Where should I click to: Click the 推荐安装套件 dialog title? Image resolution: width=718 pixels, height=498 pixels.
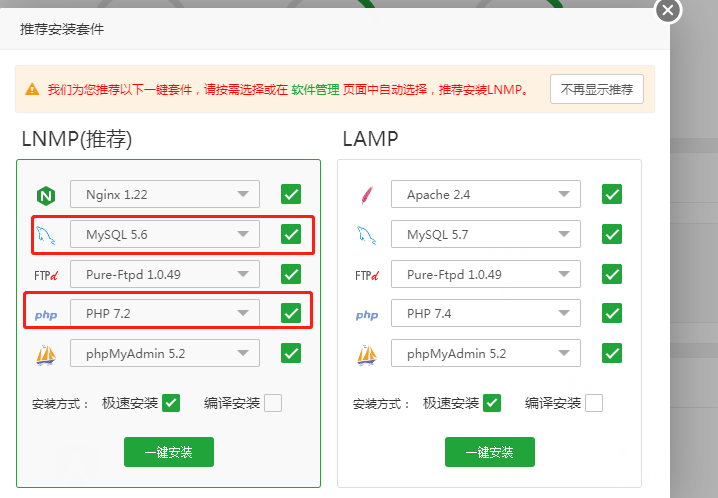point(62,29)
